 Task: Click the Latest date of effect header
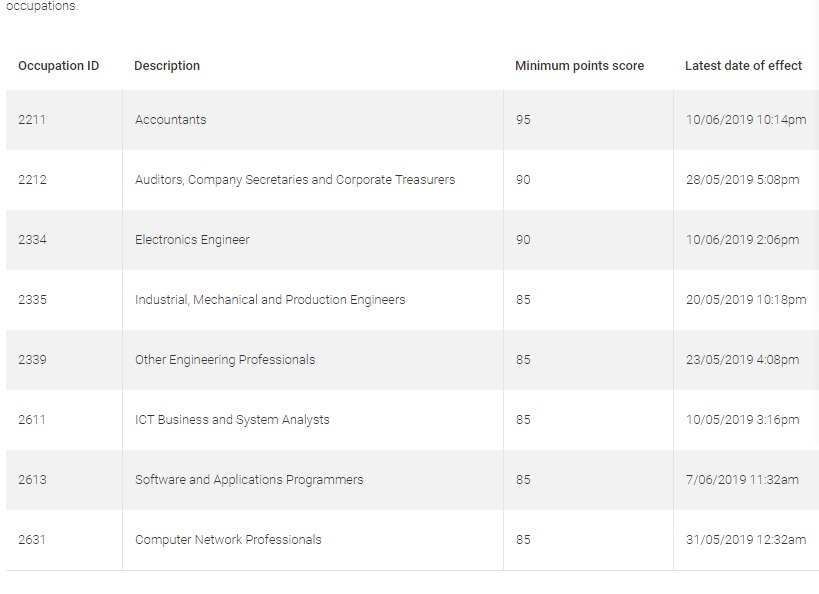pos(743,66)
